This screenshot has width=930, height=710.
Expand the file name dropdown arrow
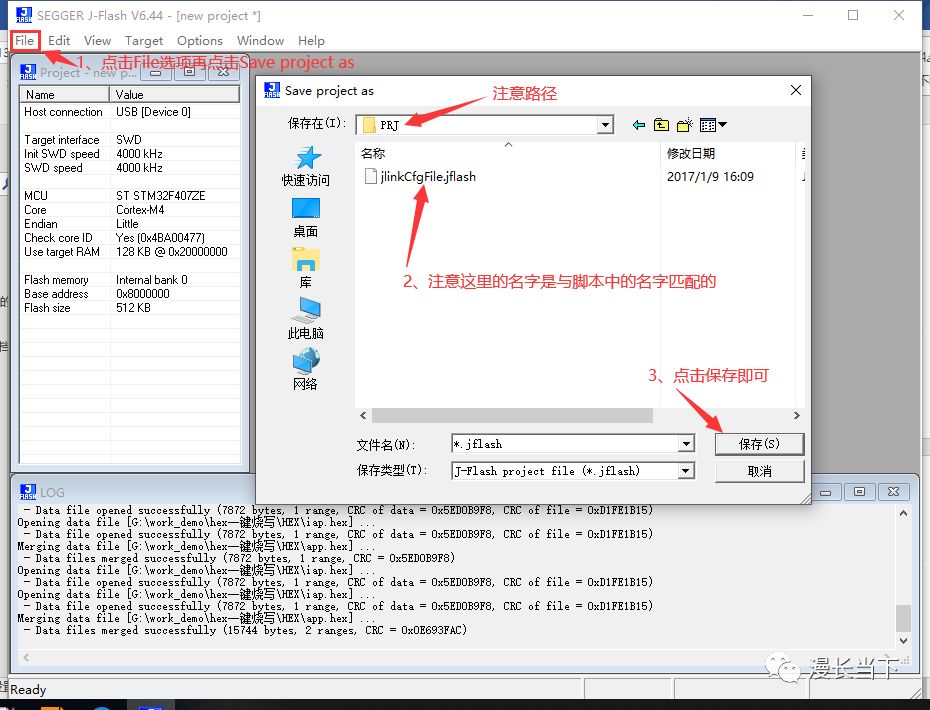686,444
